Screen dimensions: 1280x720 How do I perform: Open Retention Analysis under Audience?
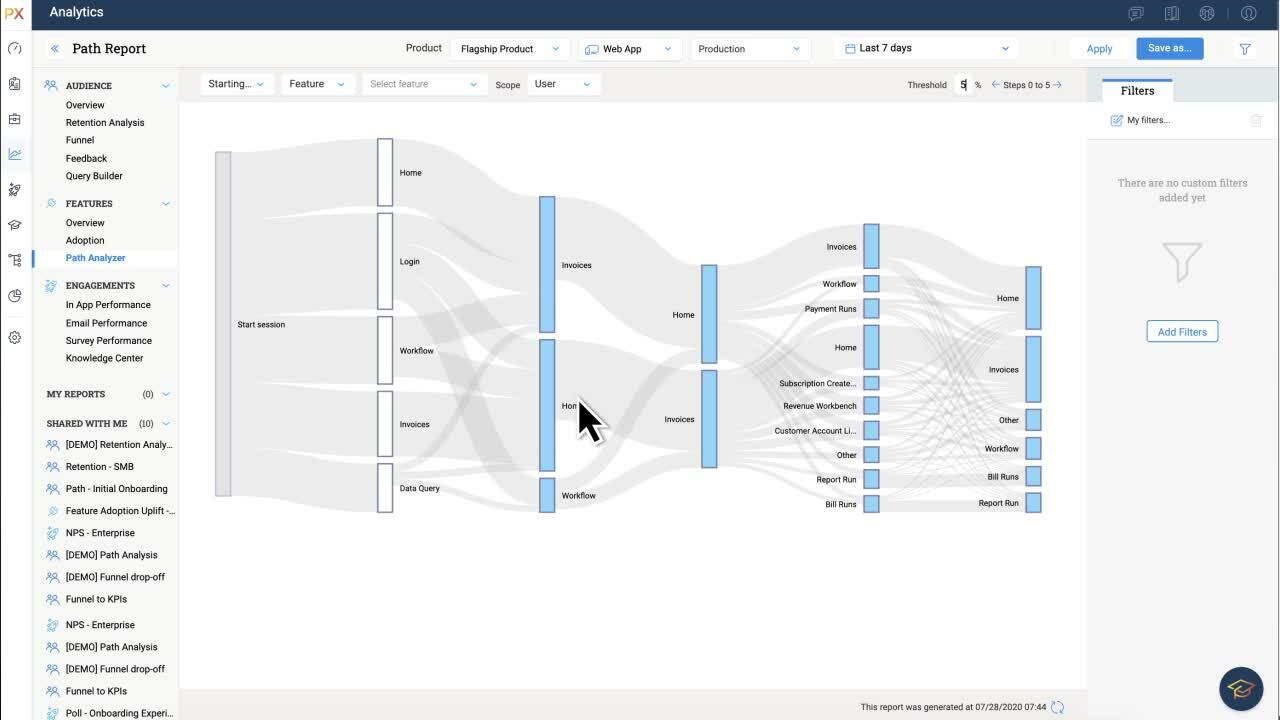coord(105,123)
